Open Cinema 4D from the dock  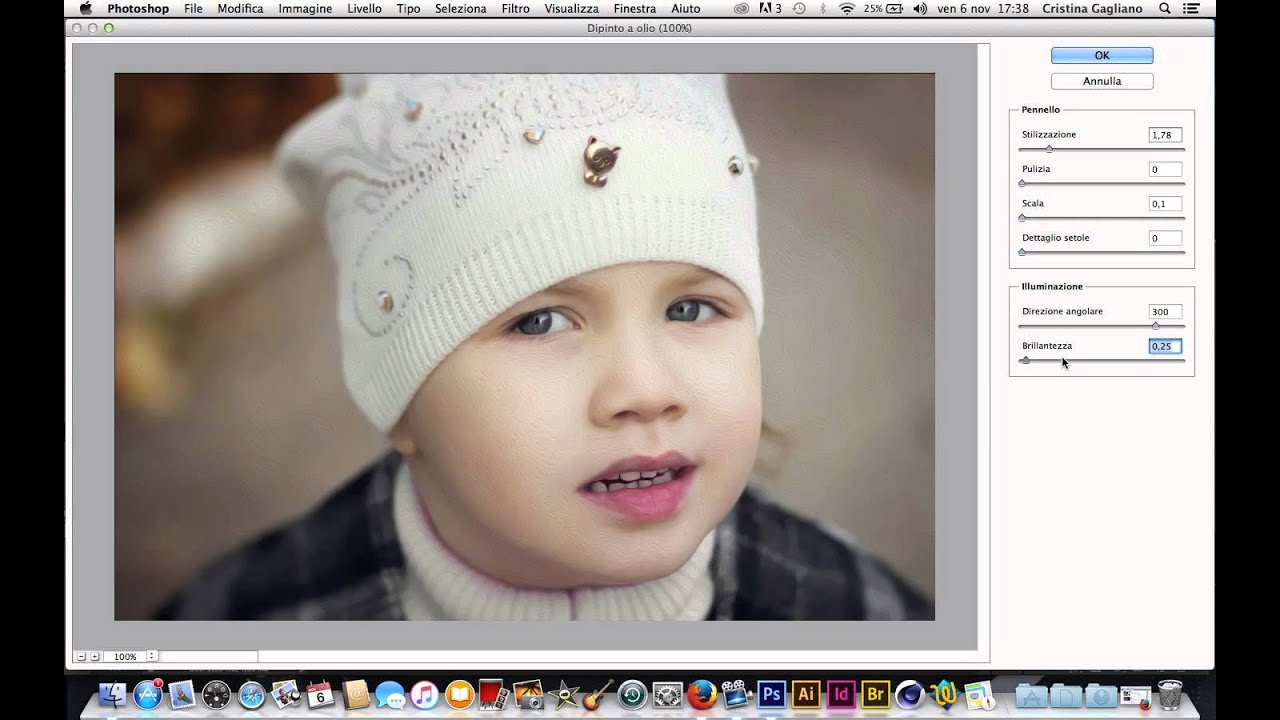click(910, 694)
